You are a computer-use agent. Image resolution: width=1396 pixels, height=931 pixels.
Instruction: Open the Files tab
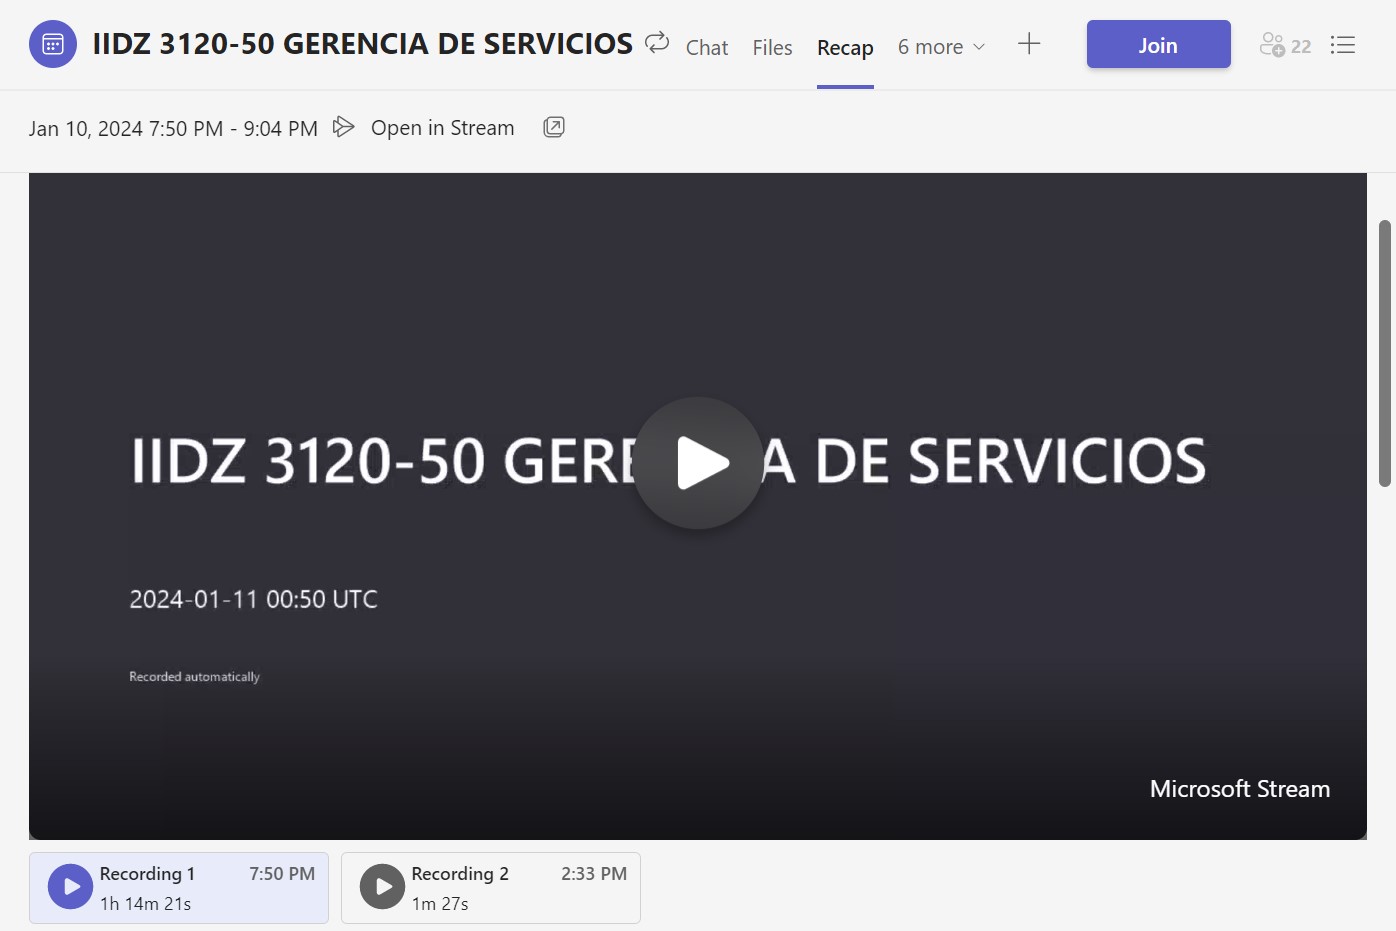click(772, 47)
